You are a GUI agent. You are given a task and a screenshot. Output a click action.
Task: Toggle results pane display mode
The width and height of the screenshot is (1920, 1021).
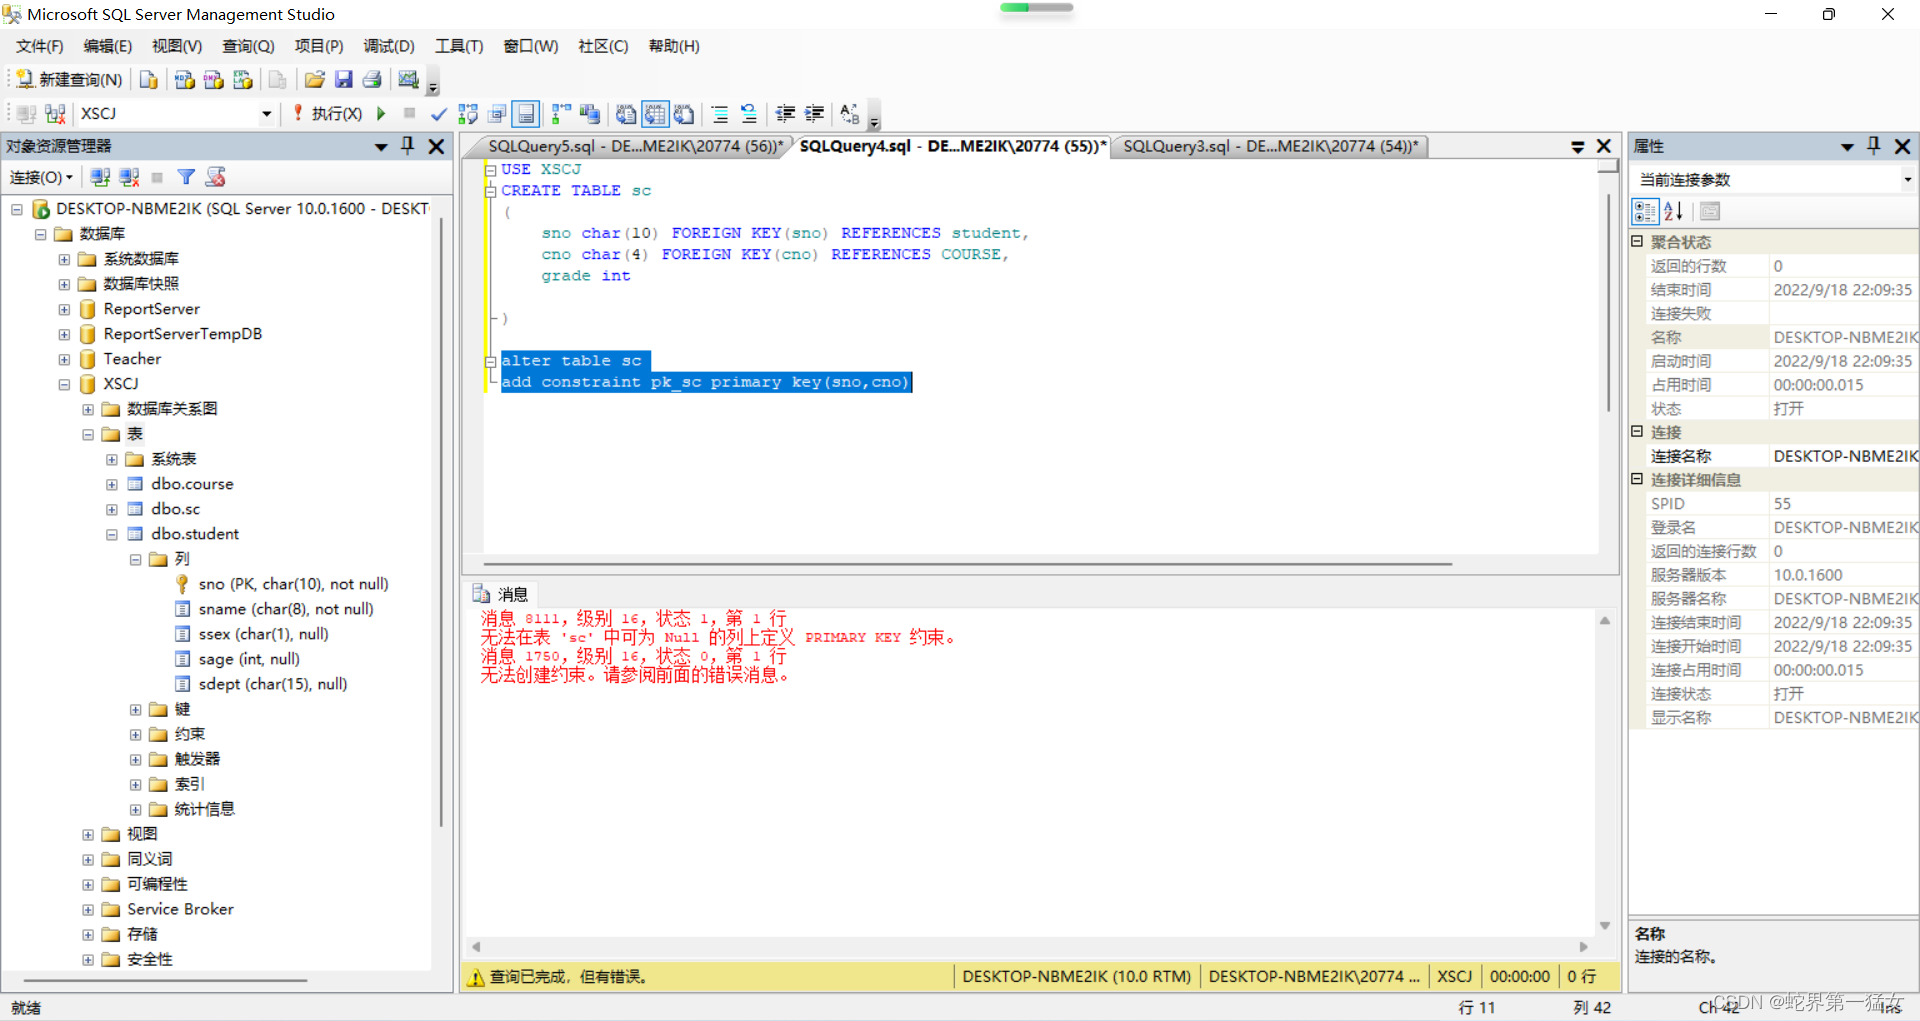coord(526,114)
